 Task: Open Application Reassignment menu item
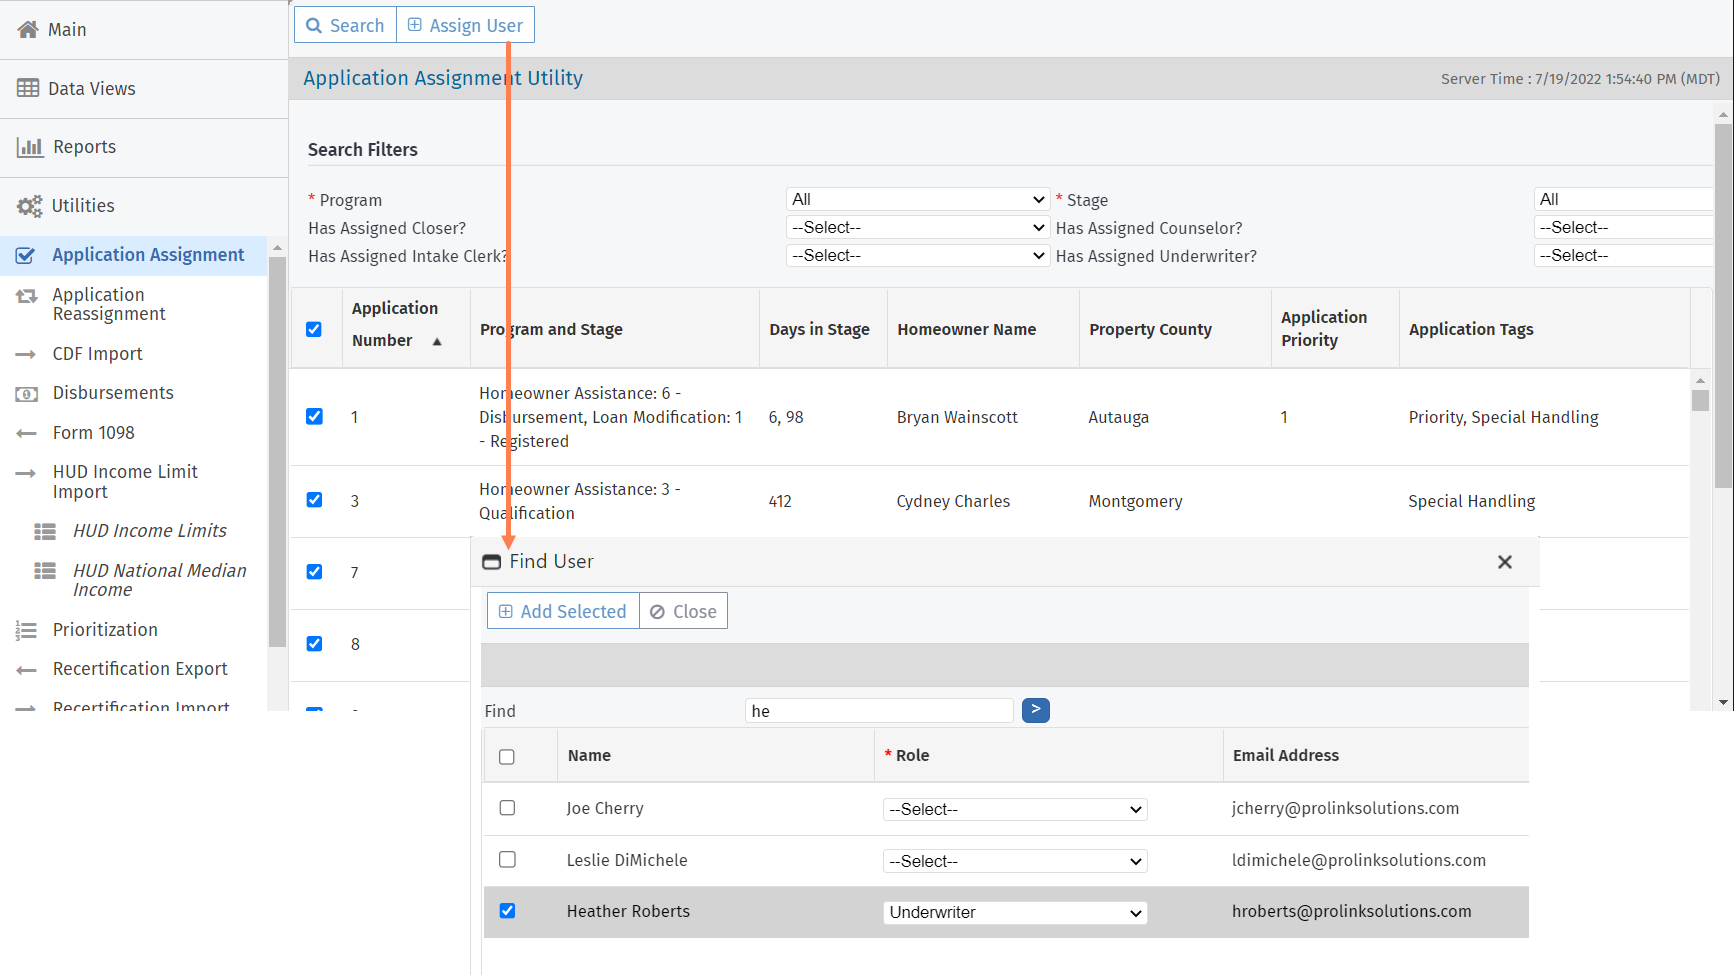click(109, 304)
